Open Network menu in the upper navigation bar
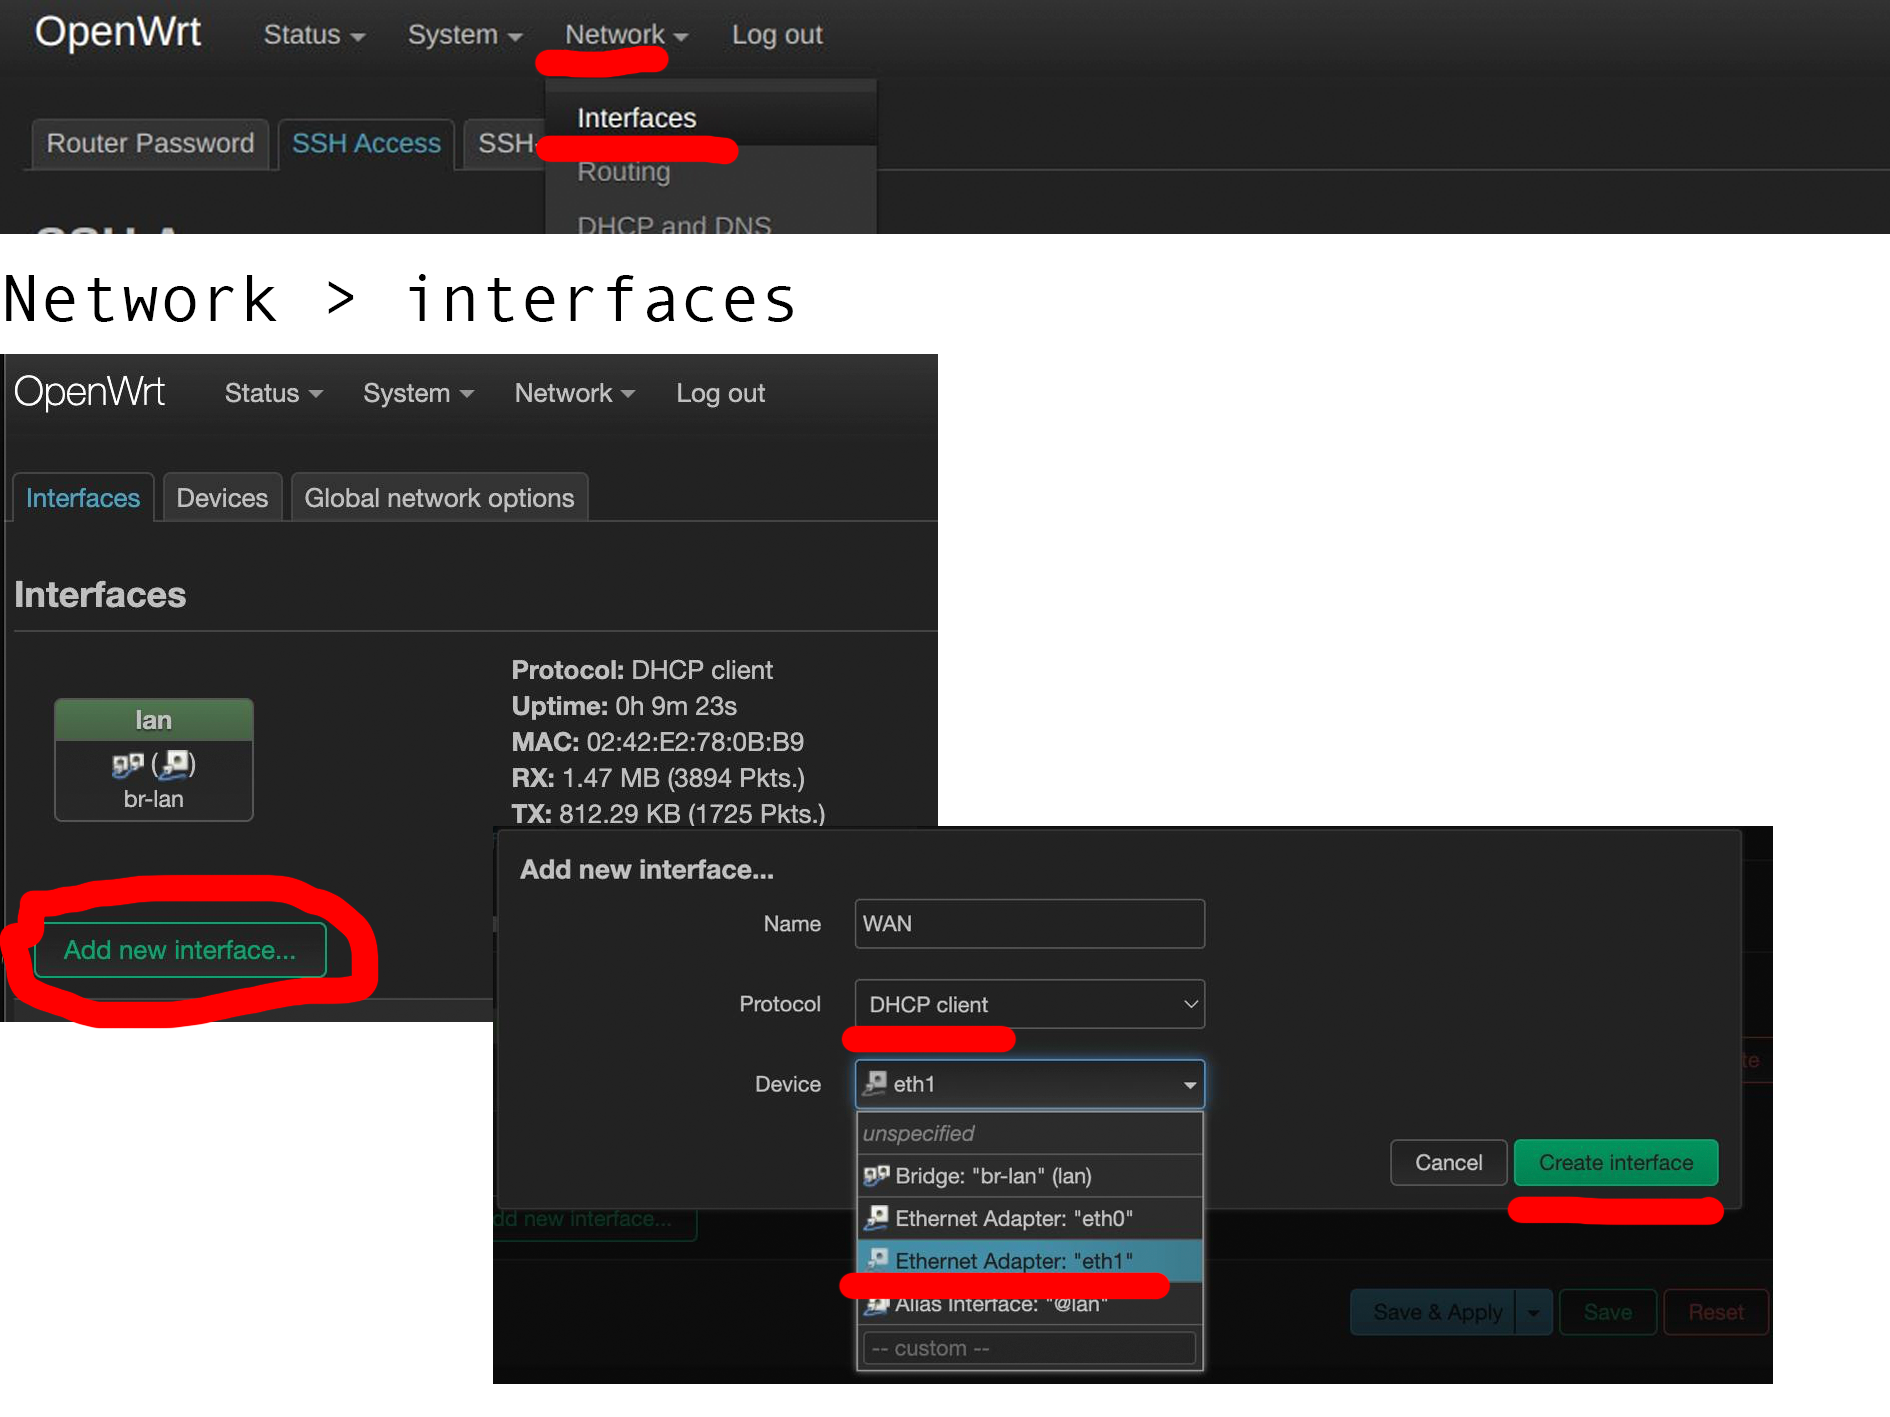This screenshot has width=1890, height=1417. click(x=626, y=35)
